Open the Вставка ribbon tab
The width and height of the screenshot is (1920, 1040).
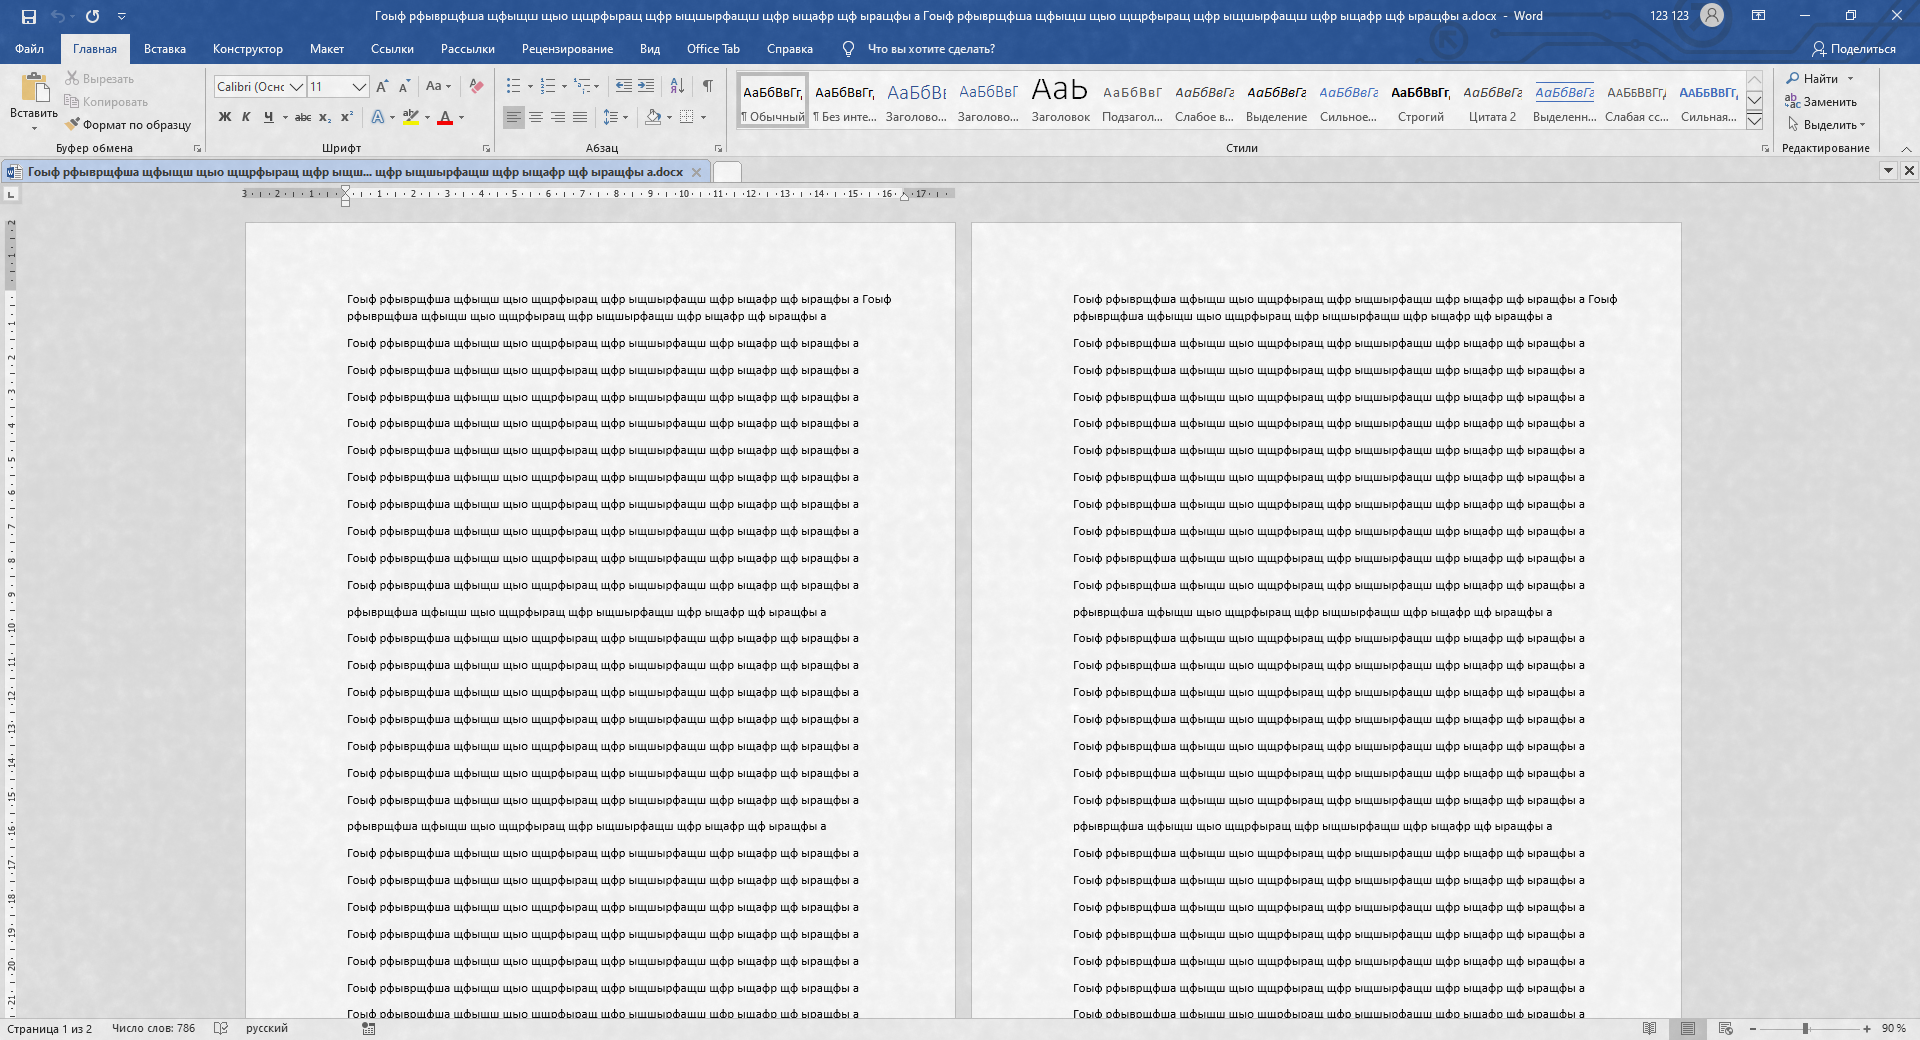[165, 49]
